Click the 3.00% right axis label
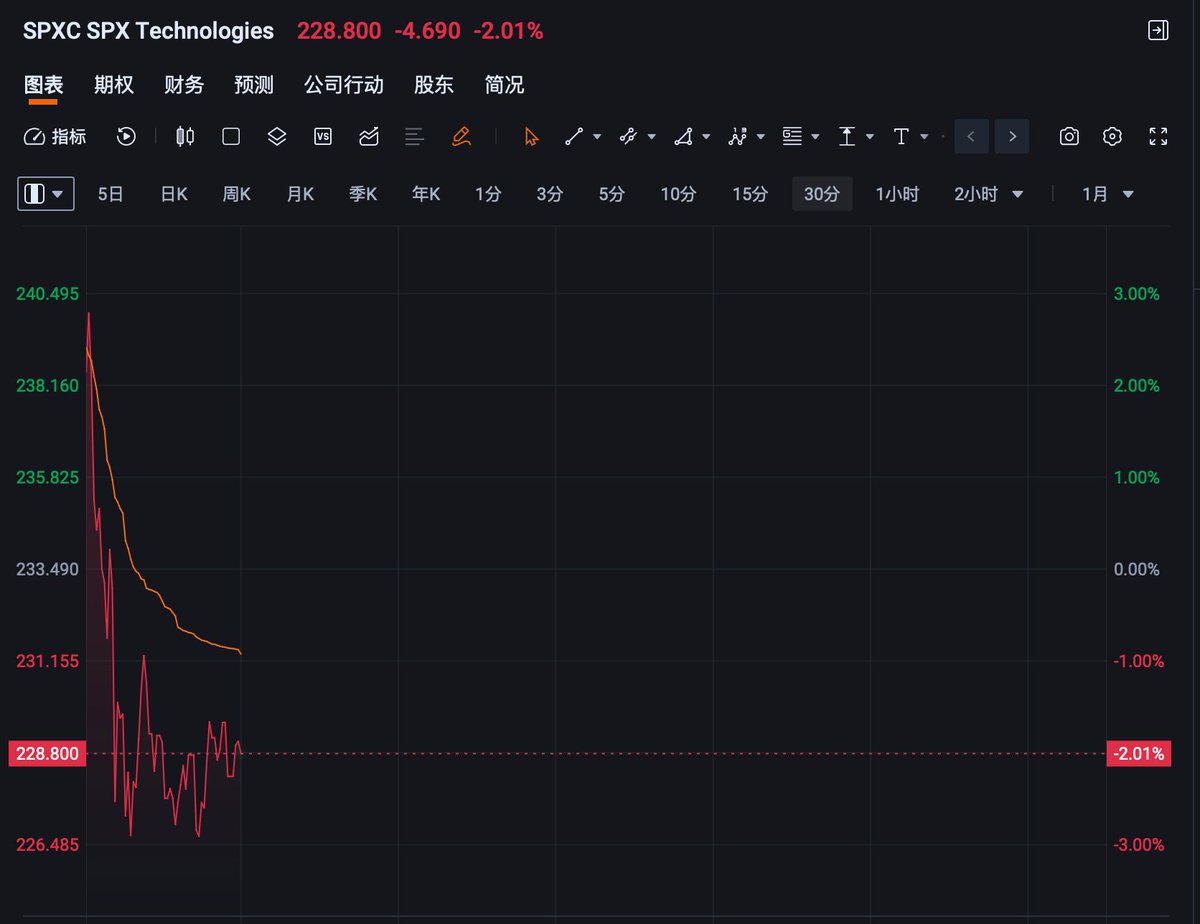 [1137, 294]
